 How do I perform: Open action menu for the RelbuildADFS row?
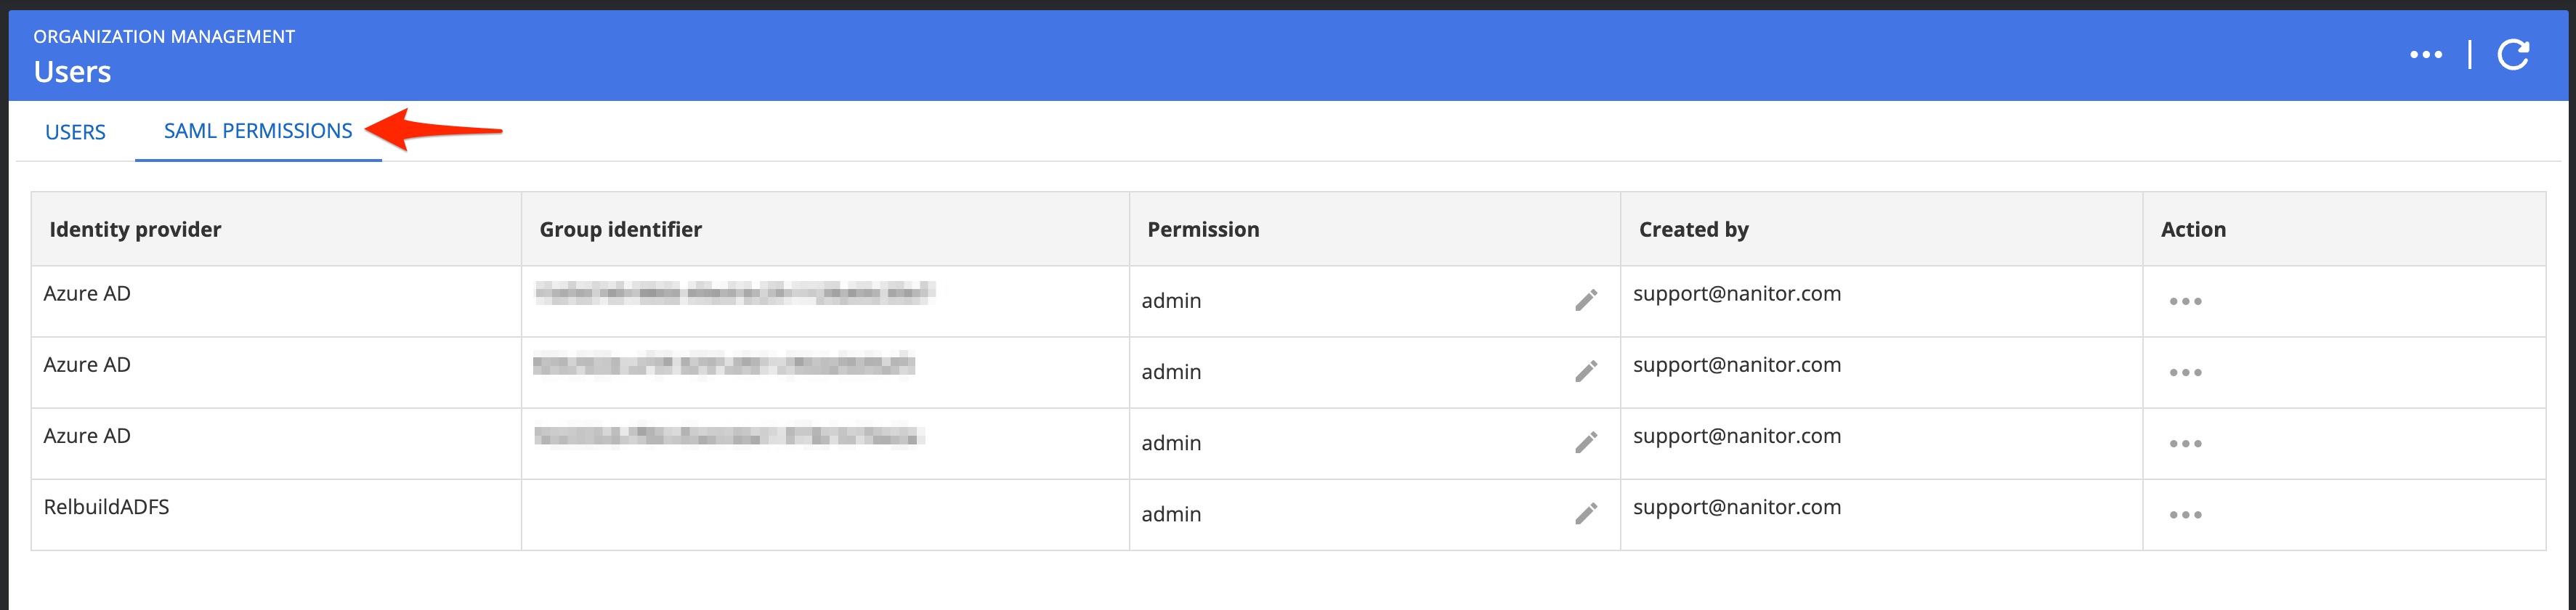point(2185,515)
